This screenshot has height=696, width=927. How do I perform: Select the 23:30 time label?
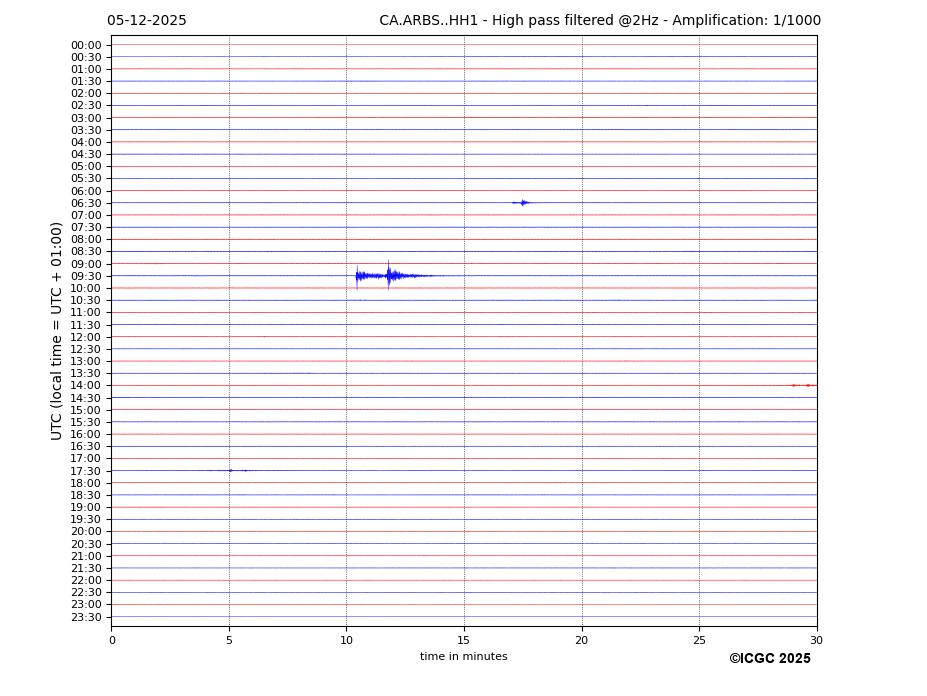tap(86, 617)
